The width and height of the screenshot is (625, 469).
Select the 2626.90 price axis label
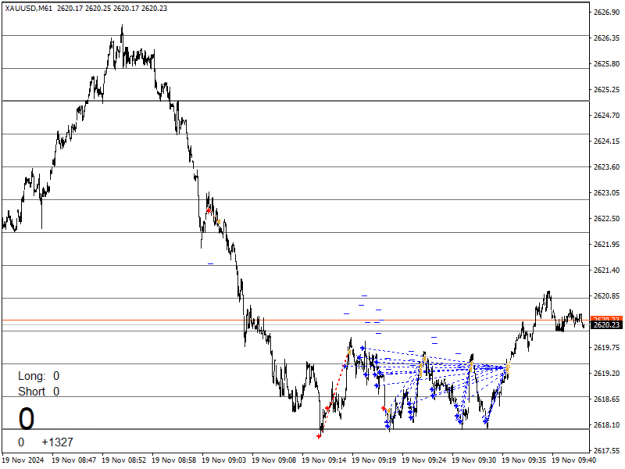(606, 12)
